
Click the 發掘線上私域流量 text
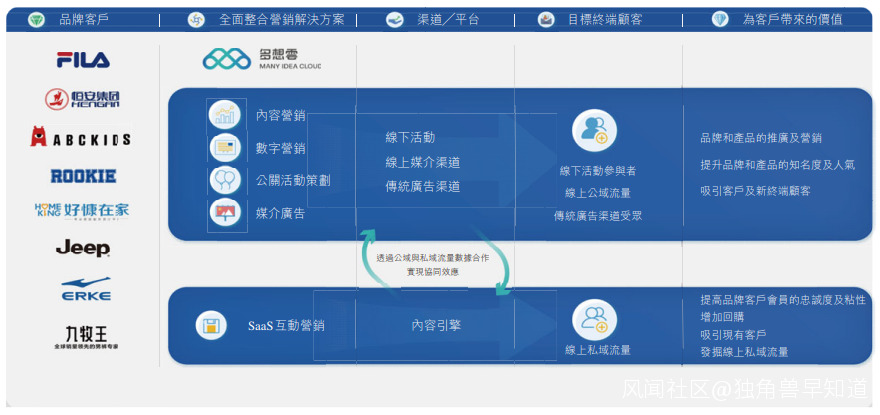744,353
